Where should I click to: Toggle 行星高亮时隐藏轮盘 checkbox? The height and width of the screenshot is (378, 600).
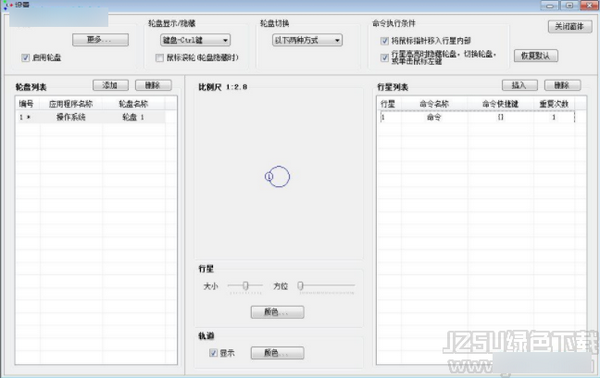coord(385,58)
